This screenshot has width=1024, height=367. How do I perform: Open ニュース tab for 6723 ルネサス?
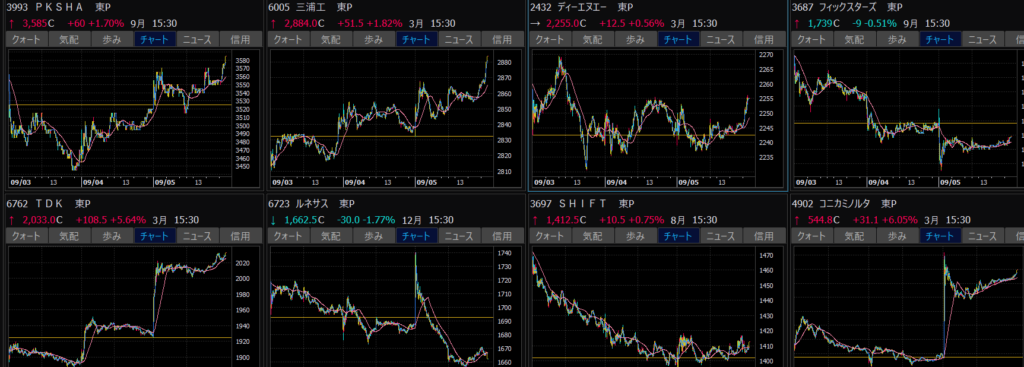point(459,236)
